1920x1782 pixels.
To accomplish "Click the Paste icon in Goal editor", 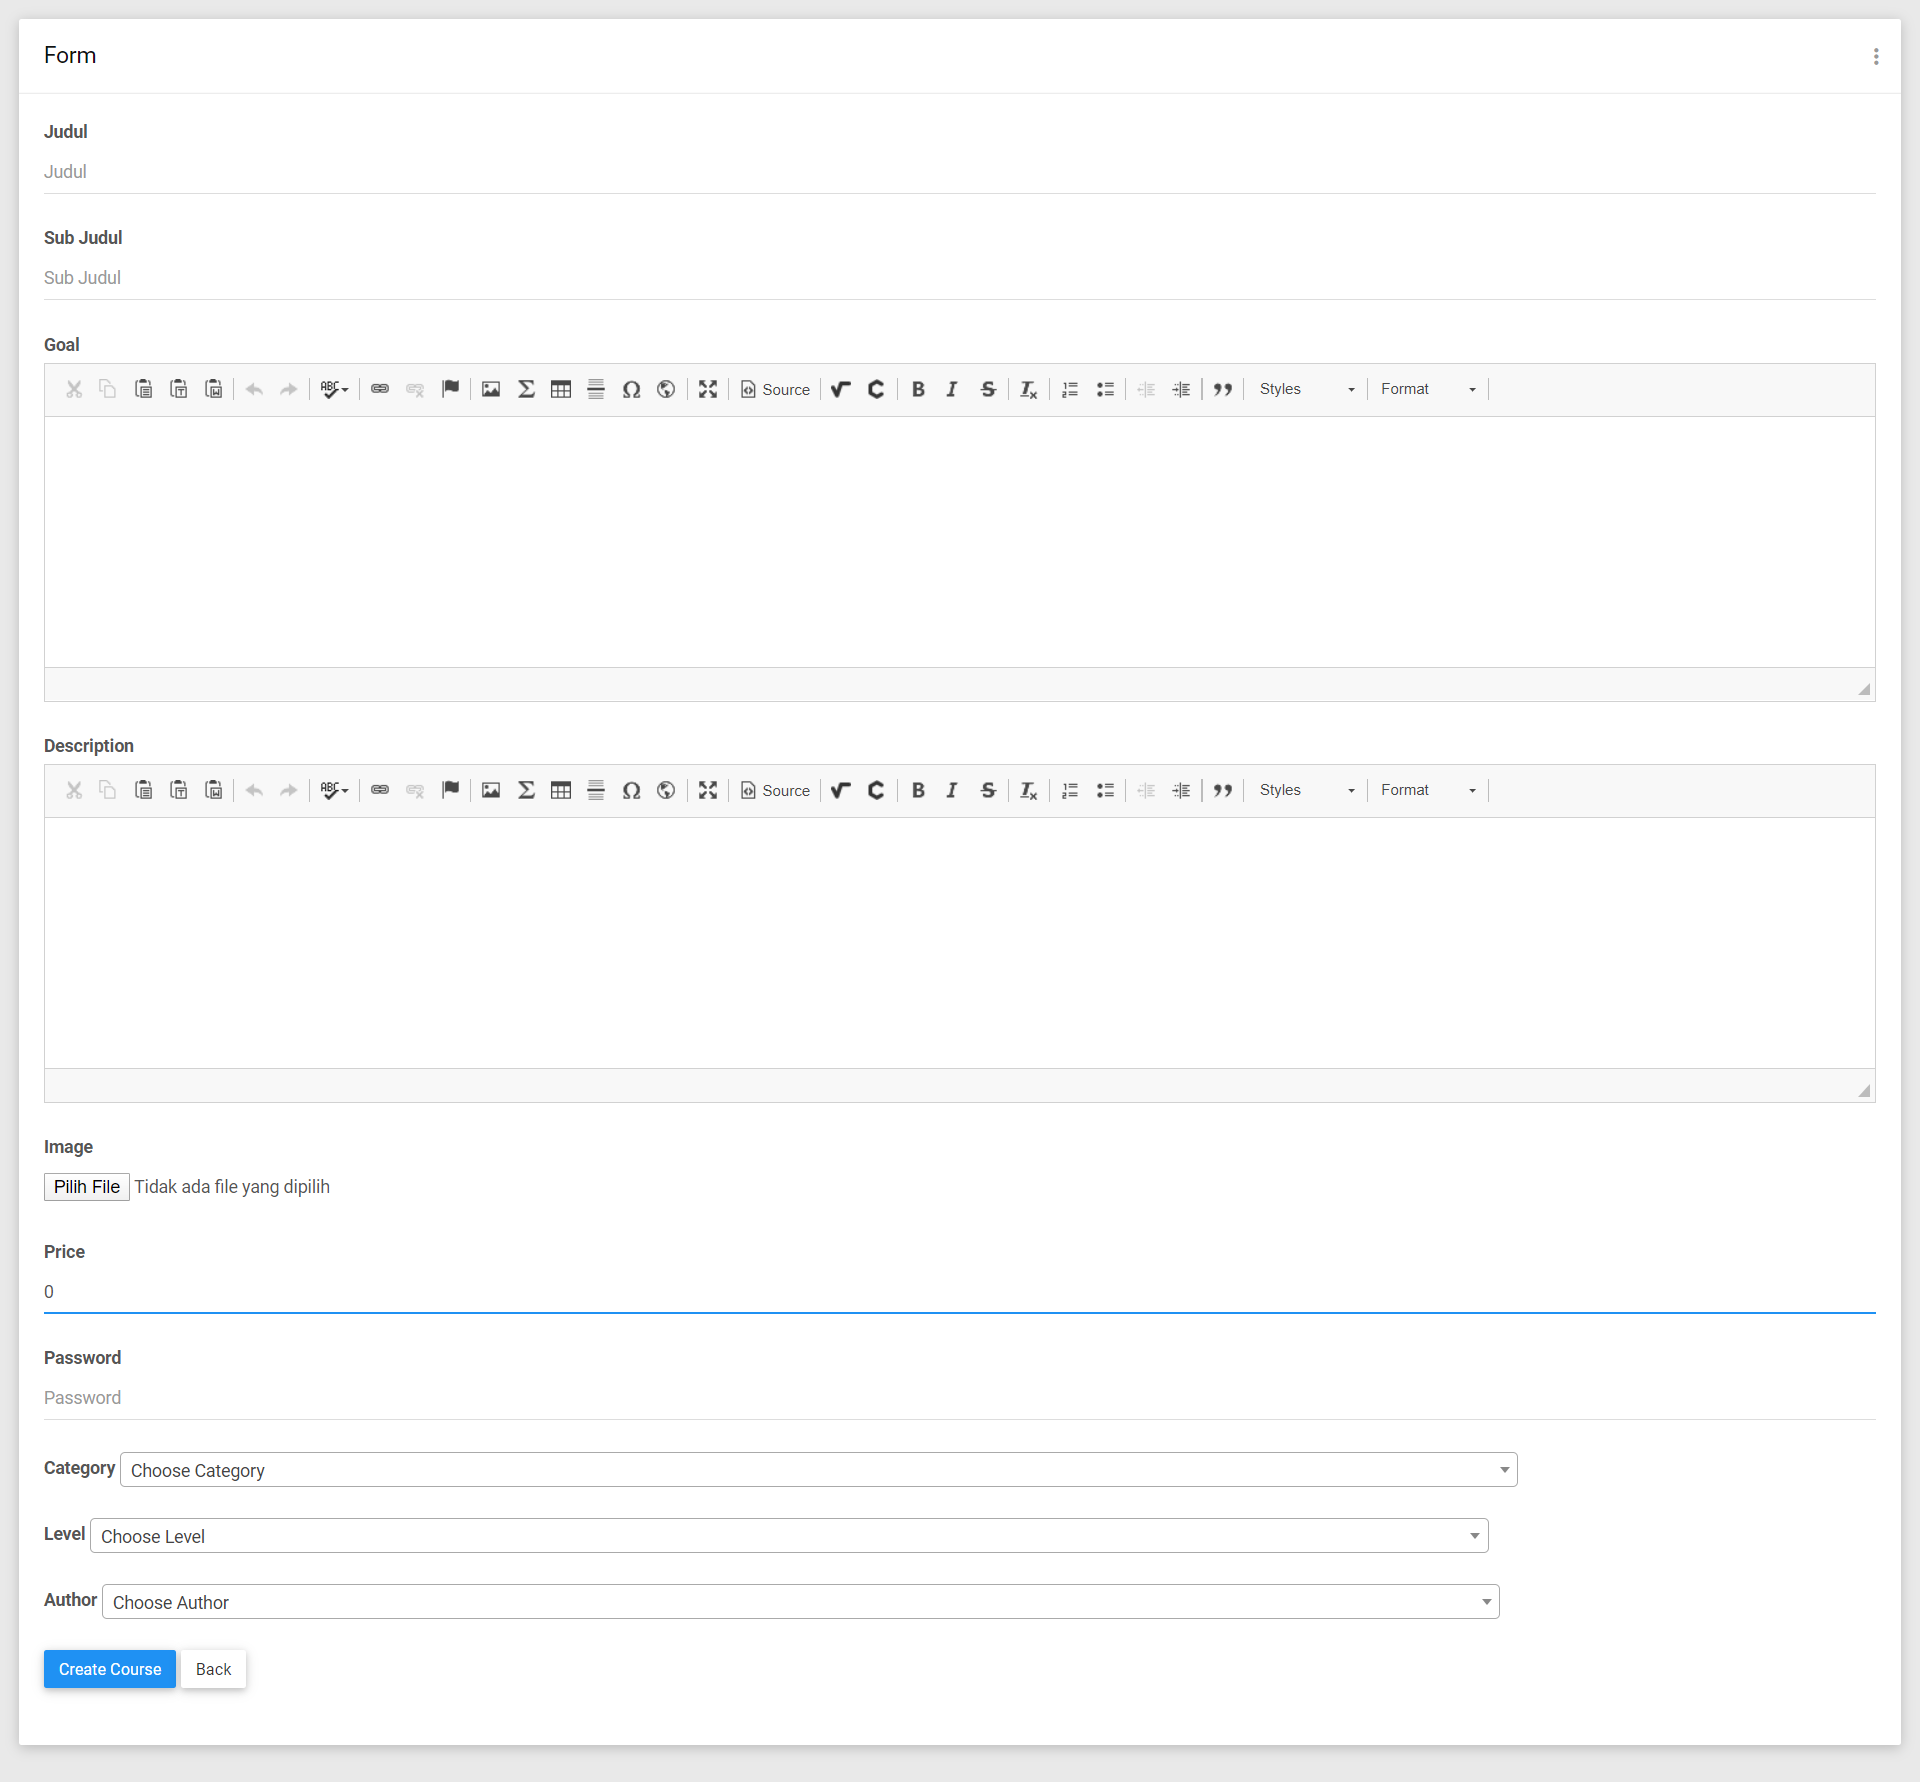I will (x=144, y=389).
